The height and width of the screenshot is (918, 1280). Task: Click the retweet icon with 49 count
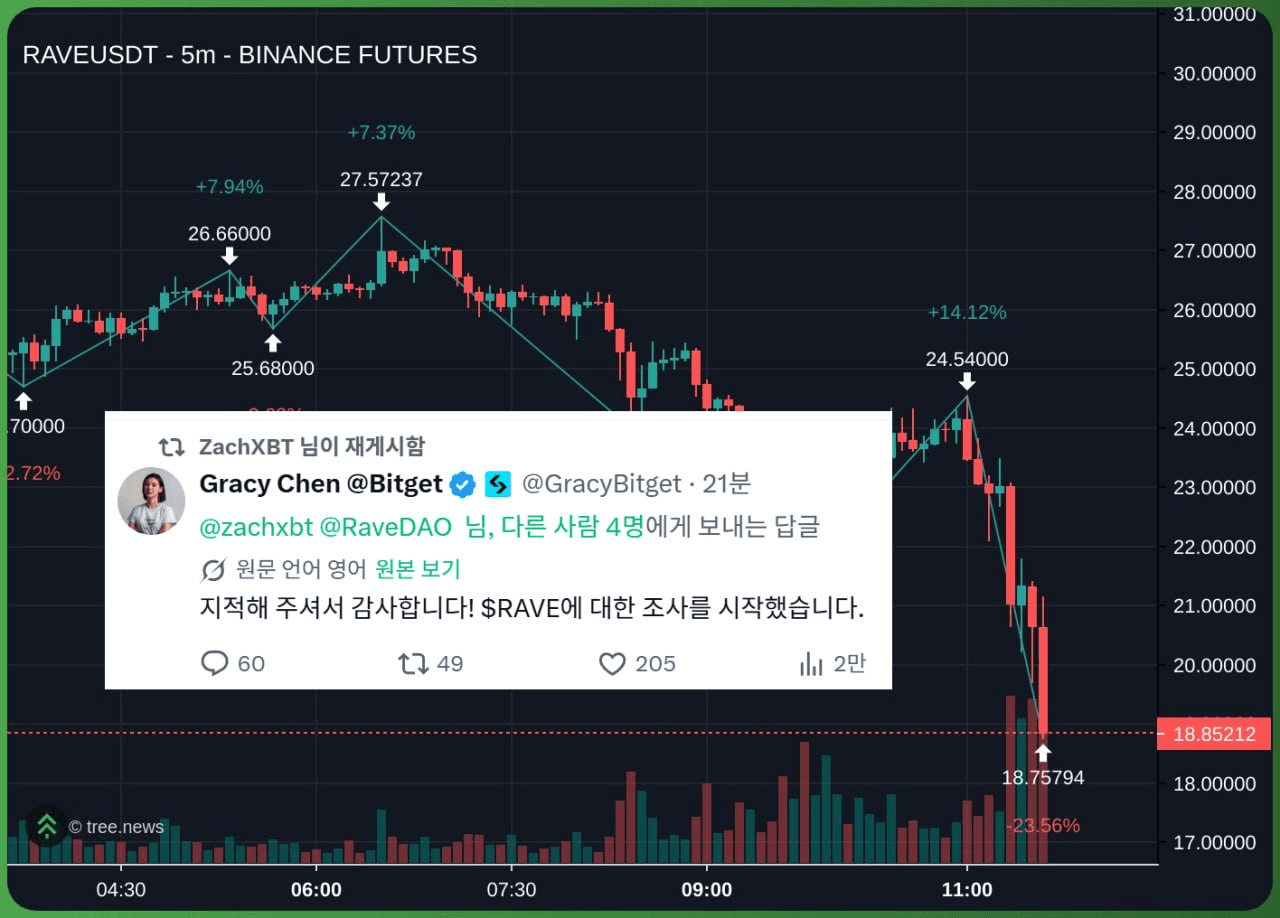(413, 663)
